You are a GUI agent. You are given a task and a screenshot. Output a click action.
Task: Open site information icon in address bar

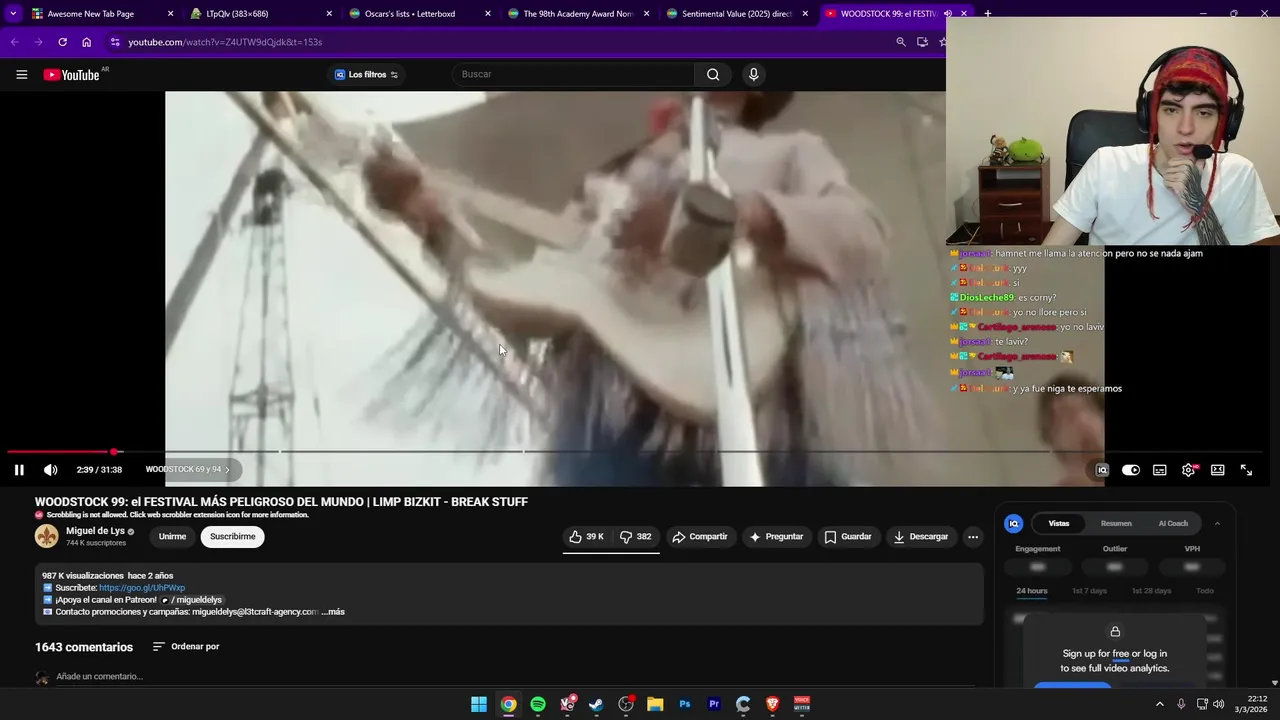pyautogui.click(x=115, y=42)
